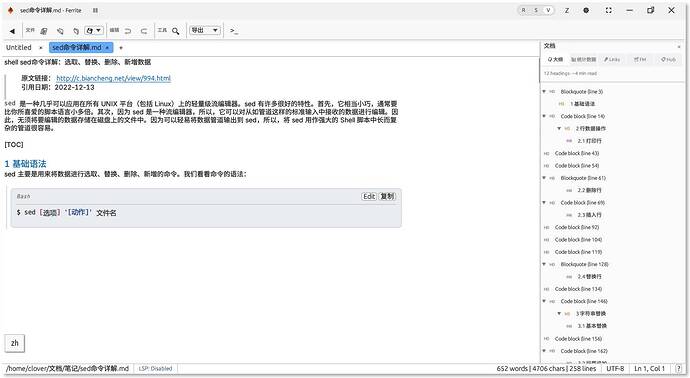Open the c.biancheng.net/view/994.html link

click(114, 78)
